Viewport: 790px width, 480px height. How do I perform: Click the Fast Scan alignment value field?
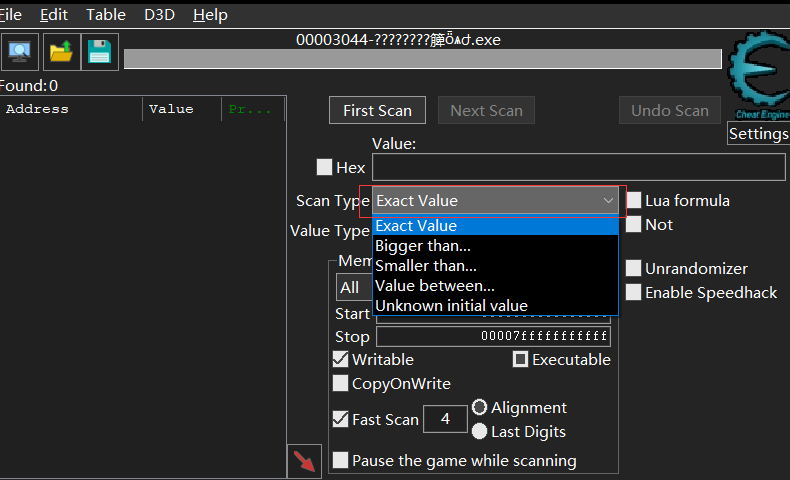click(445, 419)
